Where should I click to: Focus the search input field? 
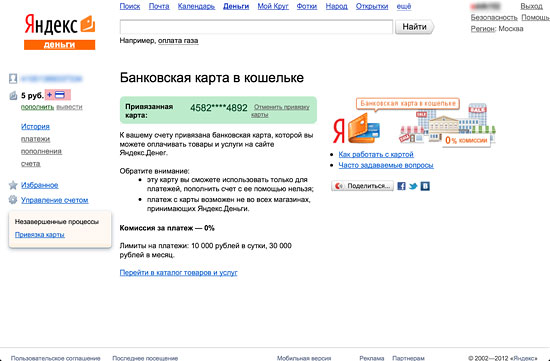coord(256,27)
